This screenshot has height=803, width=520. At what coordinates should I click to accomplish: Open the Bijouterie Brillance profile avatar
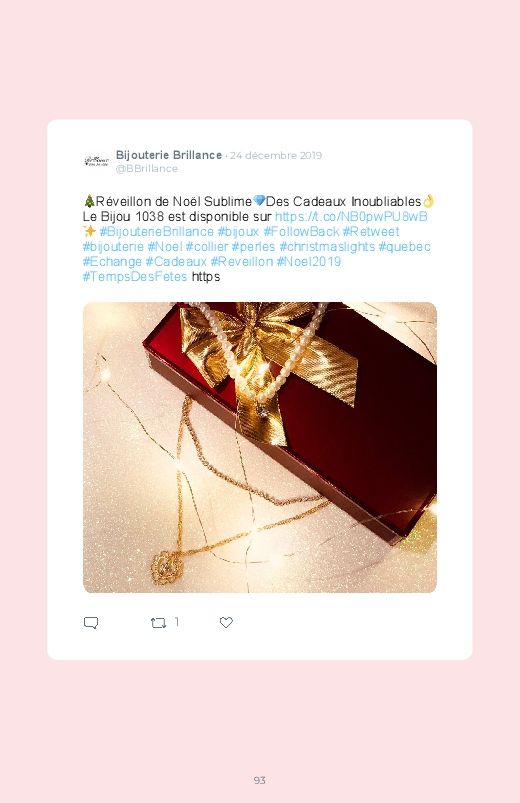pos(97,161)
